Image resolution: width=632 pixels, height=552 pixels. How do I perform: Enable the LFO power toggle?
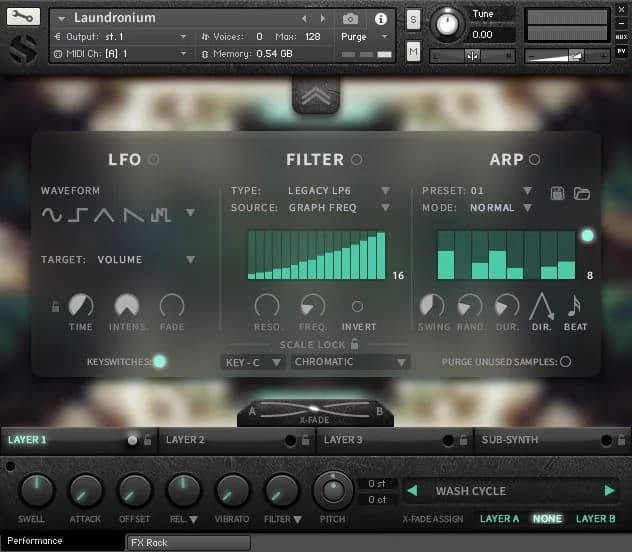click(x=154, y=159)
